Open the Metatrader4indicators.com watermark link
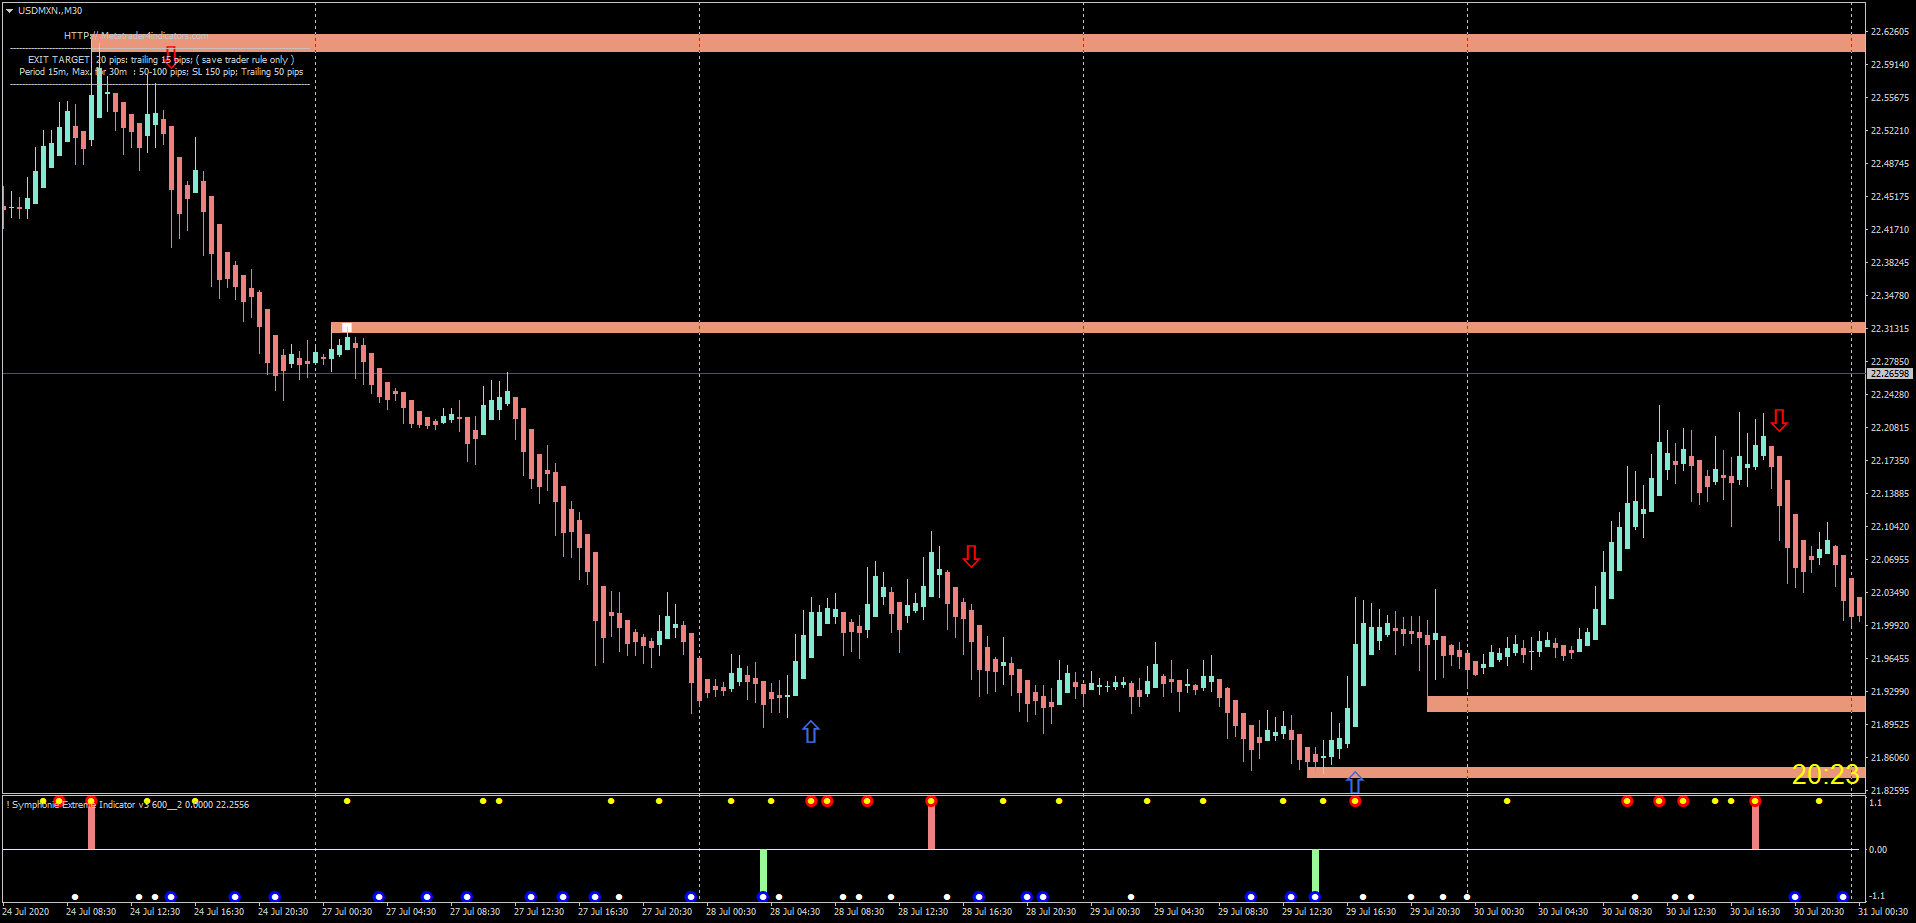The width and height of the screenshot is (1916, 923). 135,33
